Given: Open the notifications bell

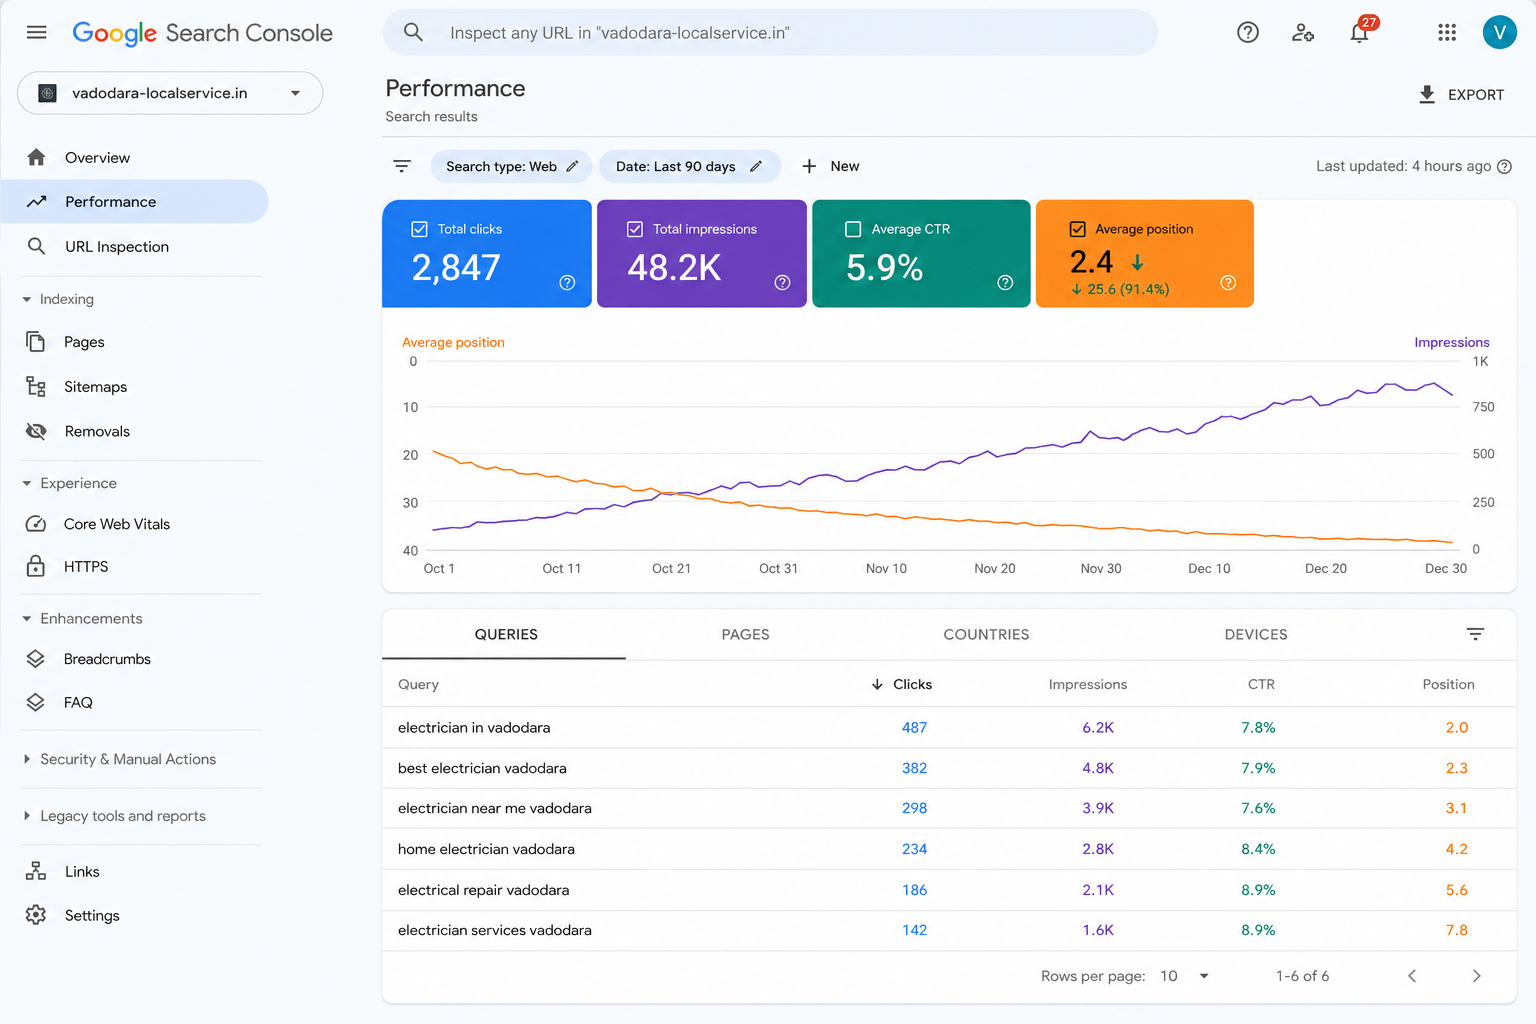Looking at the screenshot, I should pyautogui.click(x=1359, y=32).
